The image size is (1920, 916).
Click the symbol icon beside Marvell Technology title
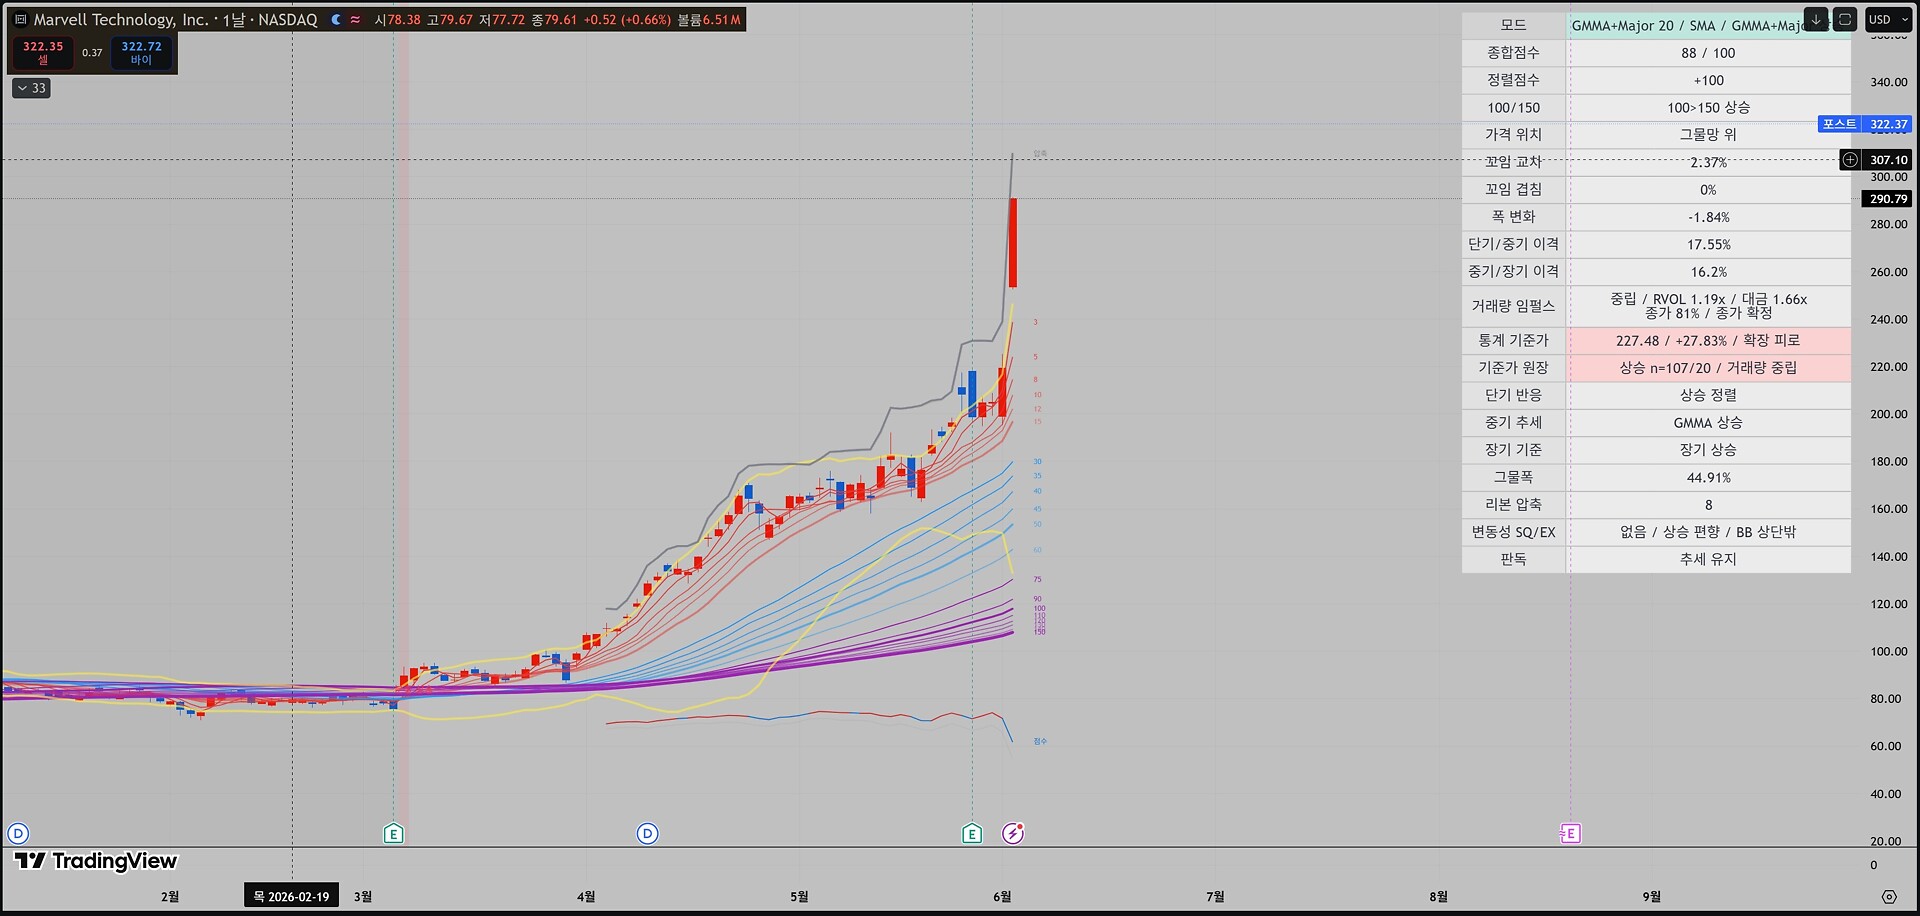coord(20,19)
